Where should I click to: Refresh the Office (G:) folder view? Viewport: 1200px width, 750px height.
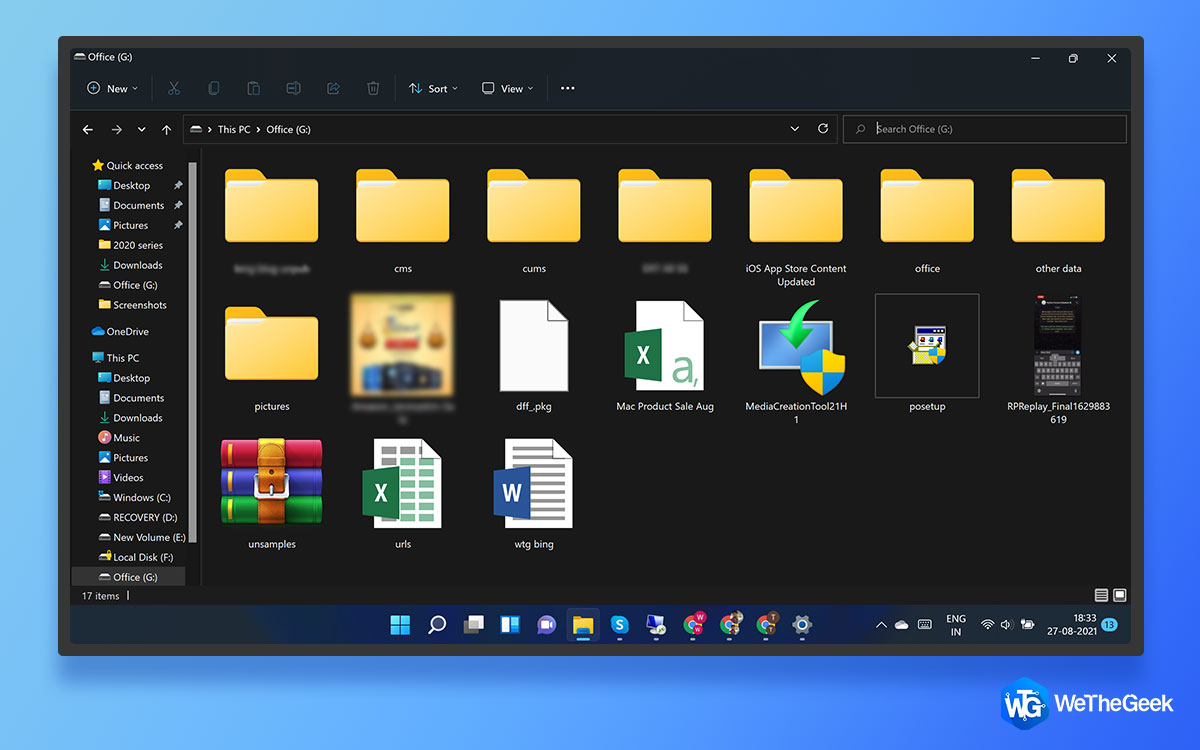pyautogui.click(x=823, y=129)
